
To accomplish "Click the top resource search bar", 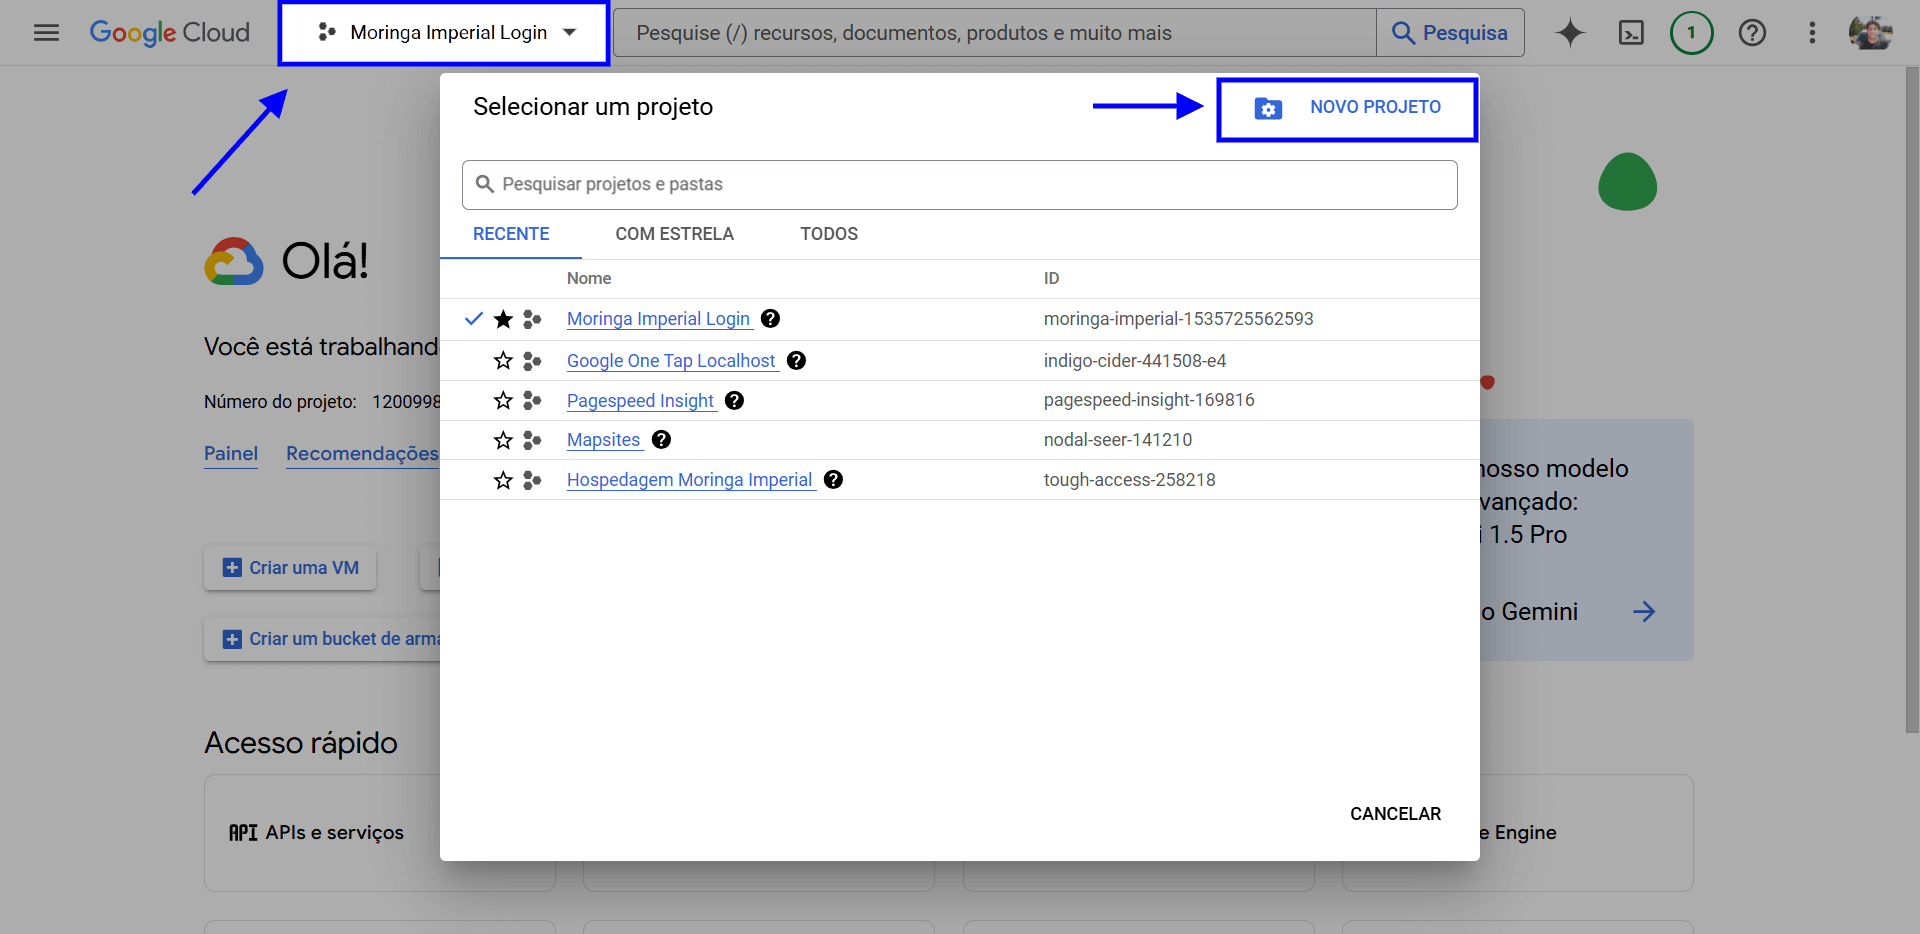I will [x=995, y=33].
